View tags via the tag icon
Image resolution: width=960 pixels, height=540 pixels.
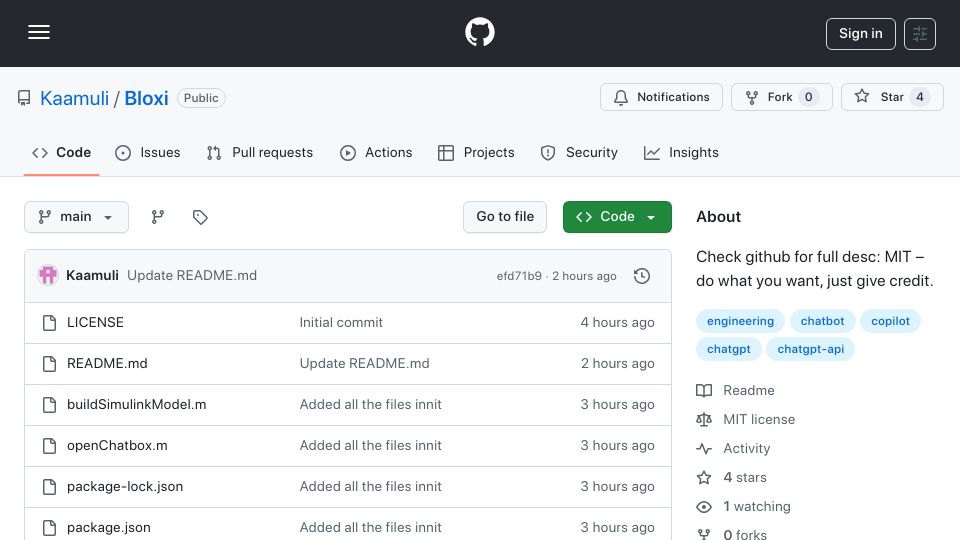coord(200,217)
